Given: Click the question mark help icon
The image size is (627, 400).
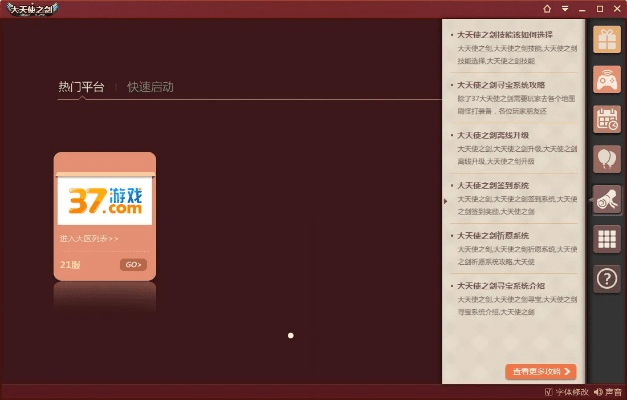Looking at the screenshot, I should point(607,279).
